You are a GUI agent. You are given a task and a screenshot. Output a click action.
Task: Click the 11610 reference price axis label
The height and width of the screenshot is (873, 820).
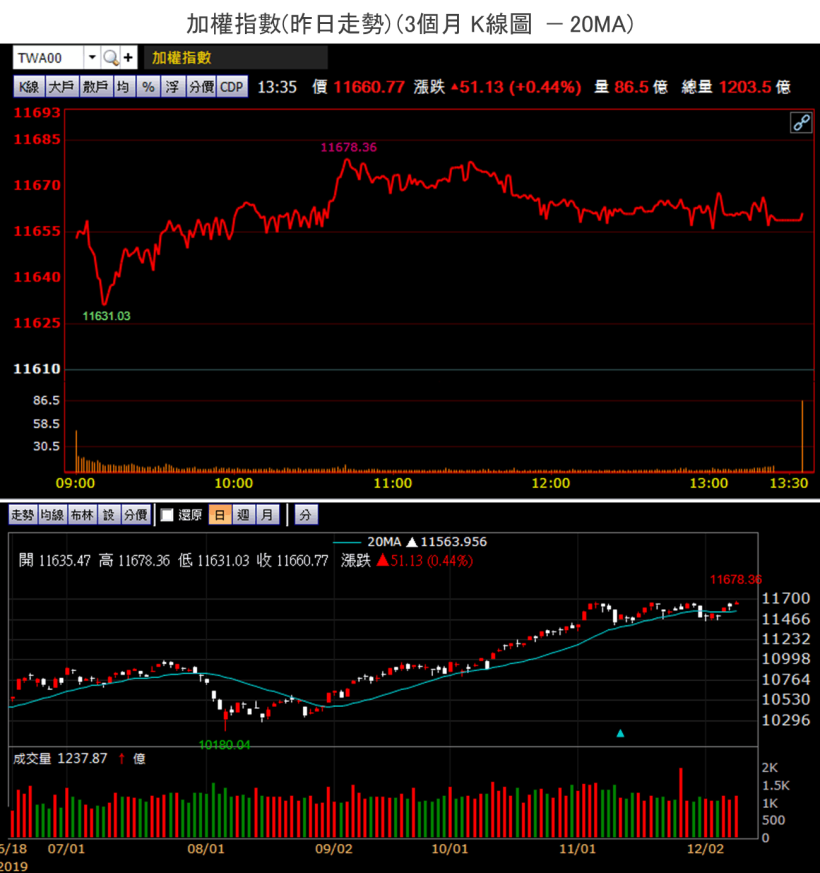[x=37, y=369]
